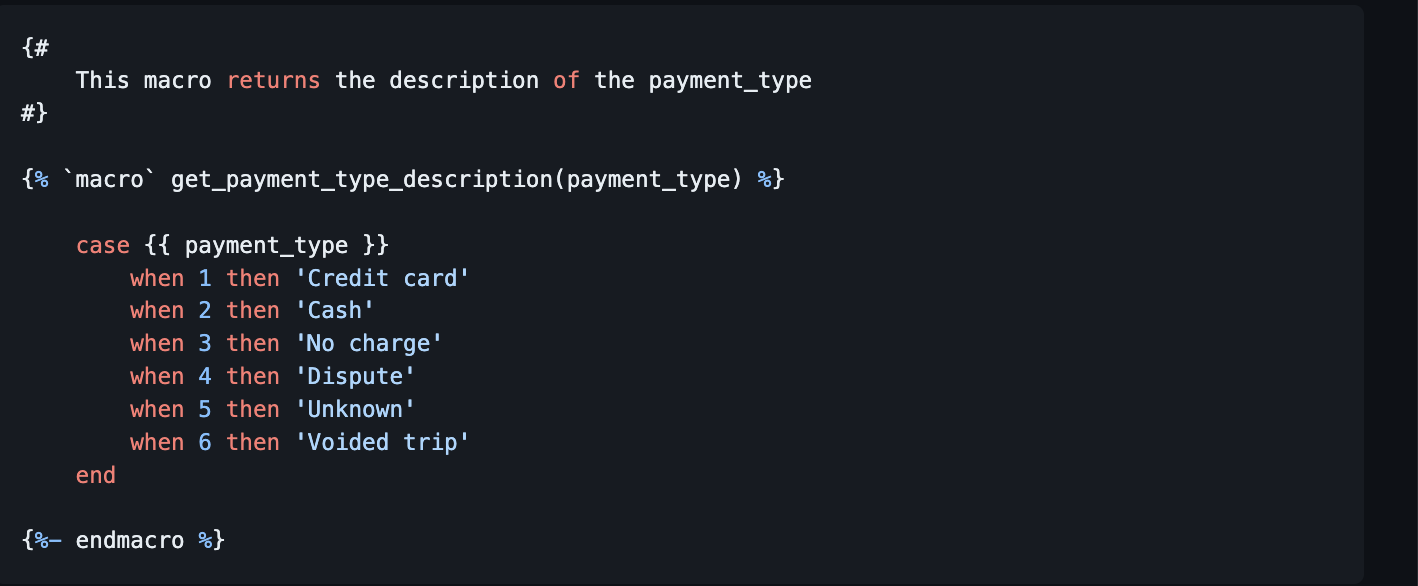This screenshot has width=1418, height=586.
Task: Click the 'Unknown' string literal
Action: click(355, 410)
